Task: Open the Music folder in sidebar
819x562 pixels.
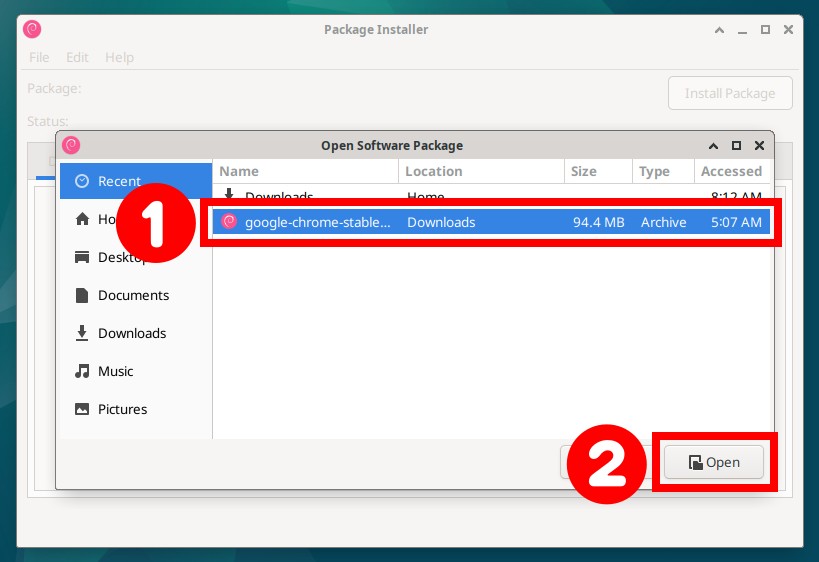Action: tap(136, 371)
